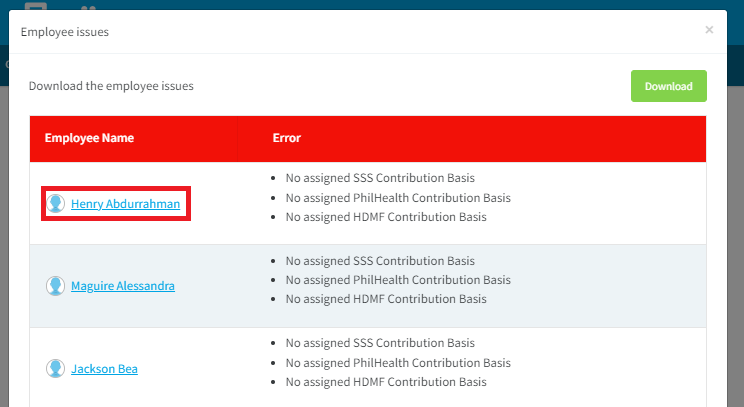The image size is (744, 407).
Task: Select Henry Abdurrahman's SSS Contribution Basis error
Action: 380,178
